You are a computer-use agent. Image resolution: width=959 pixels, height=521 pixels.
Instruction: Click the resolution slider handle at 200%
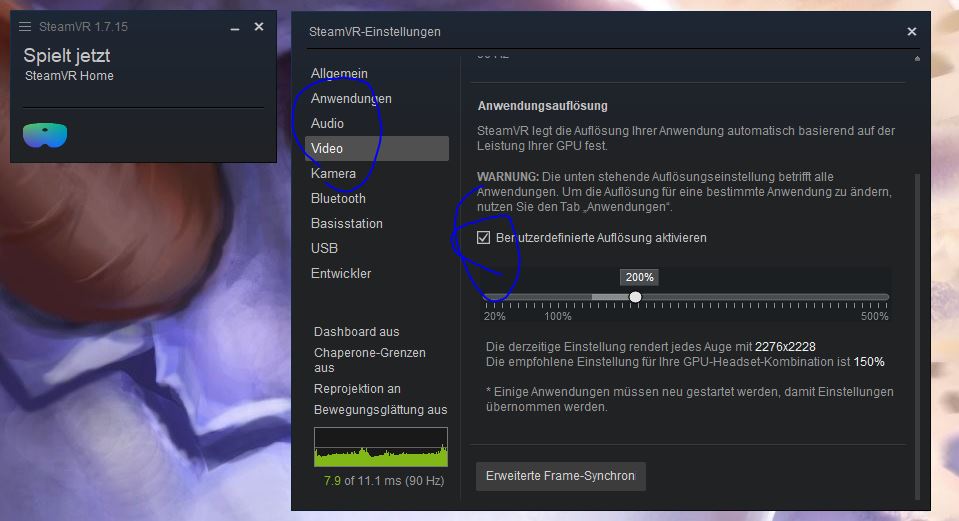[635, 297]
